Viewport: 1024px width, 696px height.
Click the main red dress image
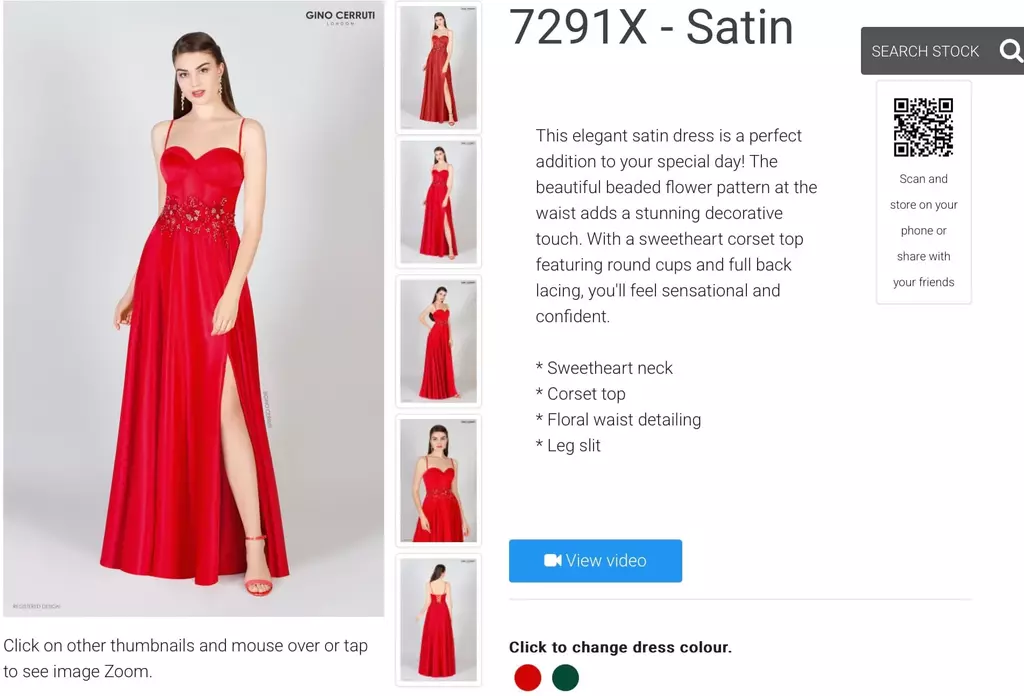point(193,308)
